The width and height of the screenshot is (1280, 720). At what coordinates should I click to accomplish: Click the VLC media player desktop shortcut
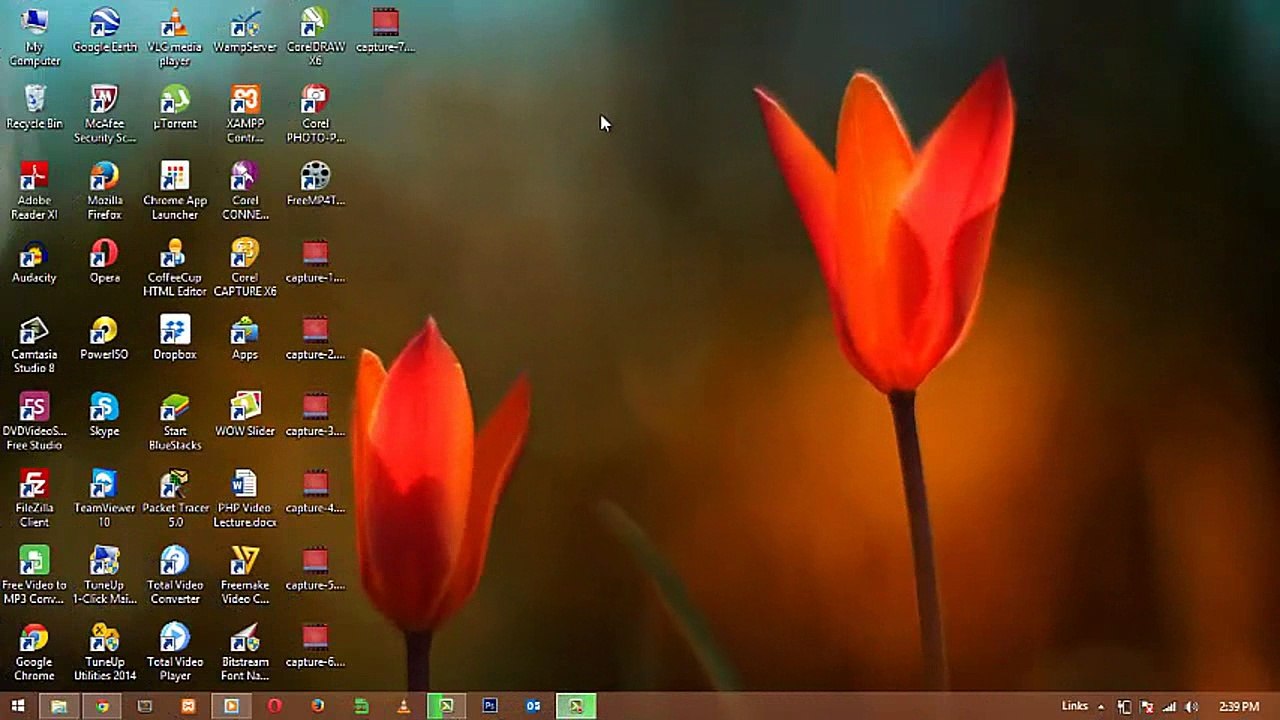(x=174, y=37)
